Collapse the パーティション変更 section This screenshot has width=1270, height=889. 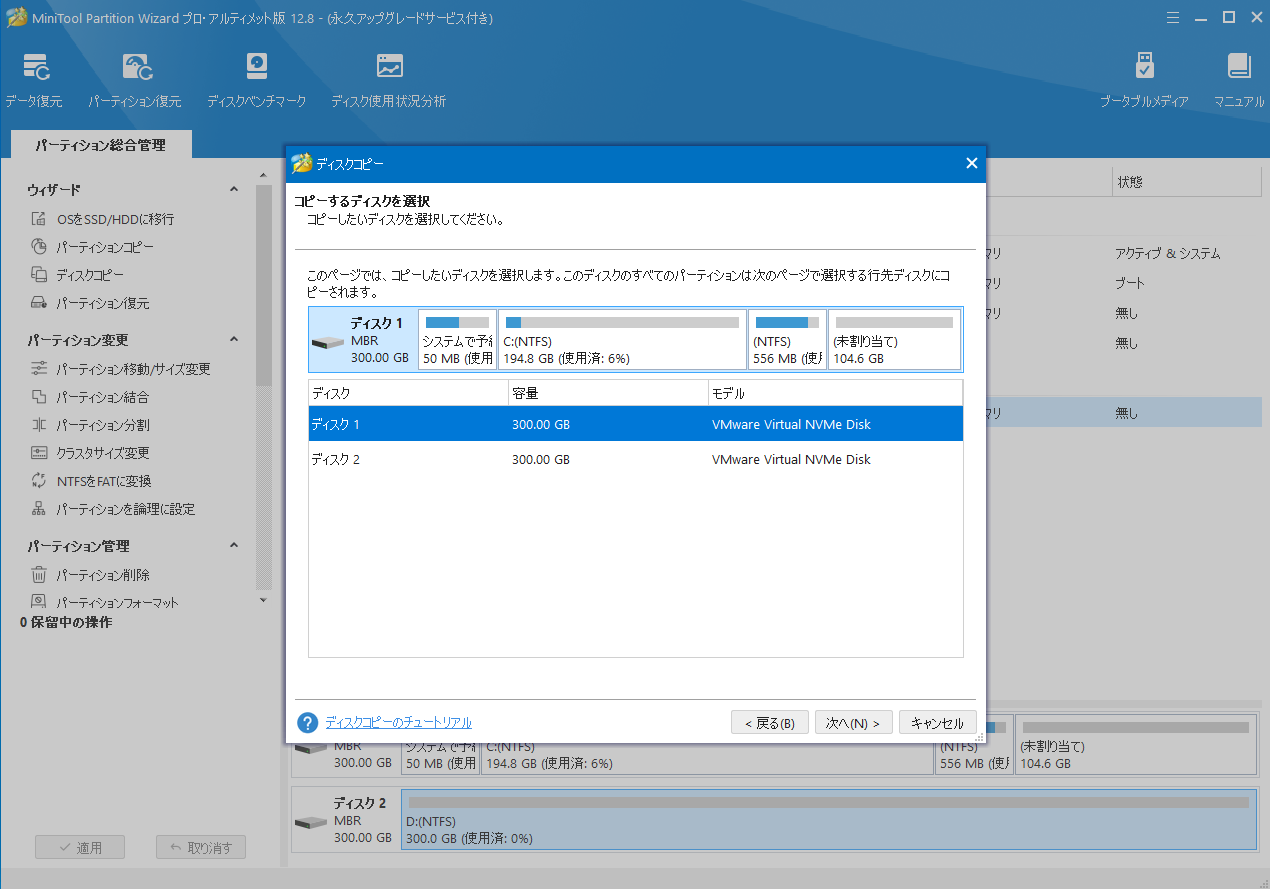tap(233, 338)
